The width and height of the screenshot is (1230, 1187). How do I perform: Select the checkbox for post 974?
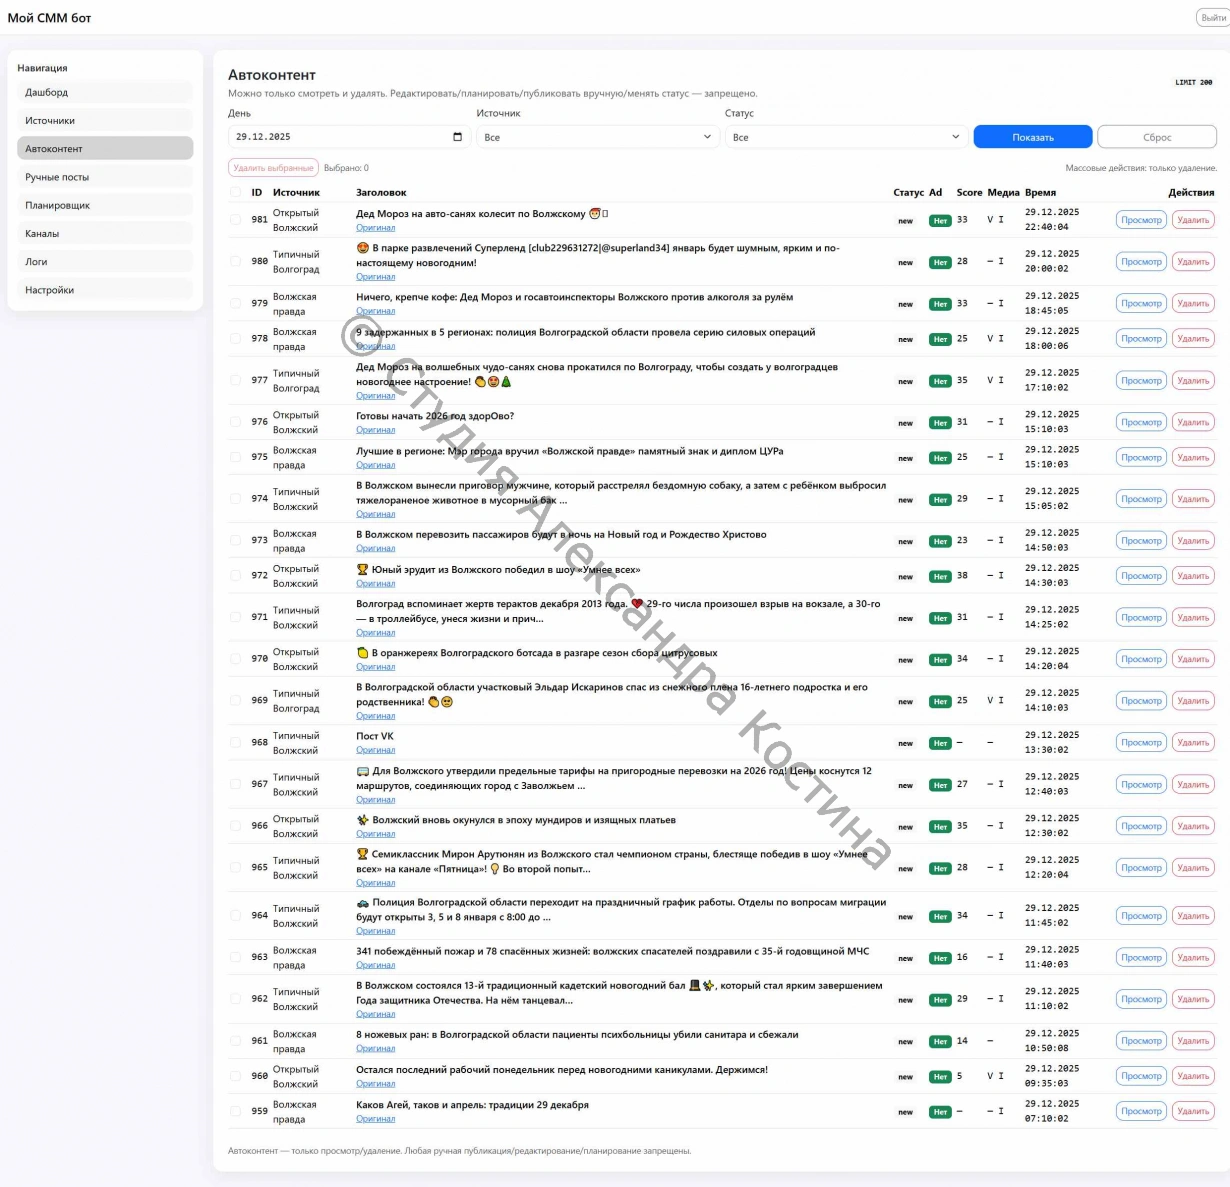pyautogui.click(x=236, y=499)
